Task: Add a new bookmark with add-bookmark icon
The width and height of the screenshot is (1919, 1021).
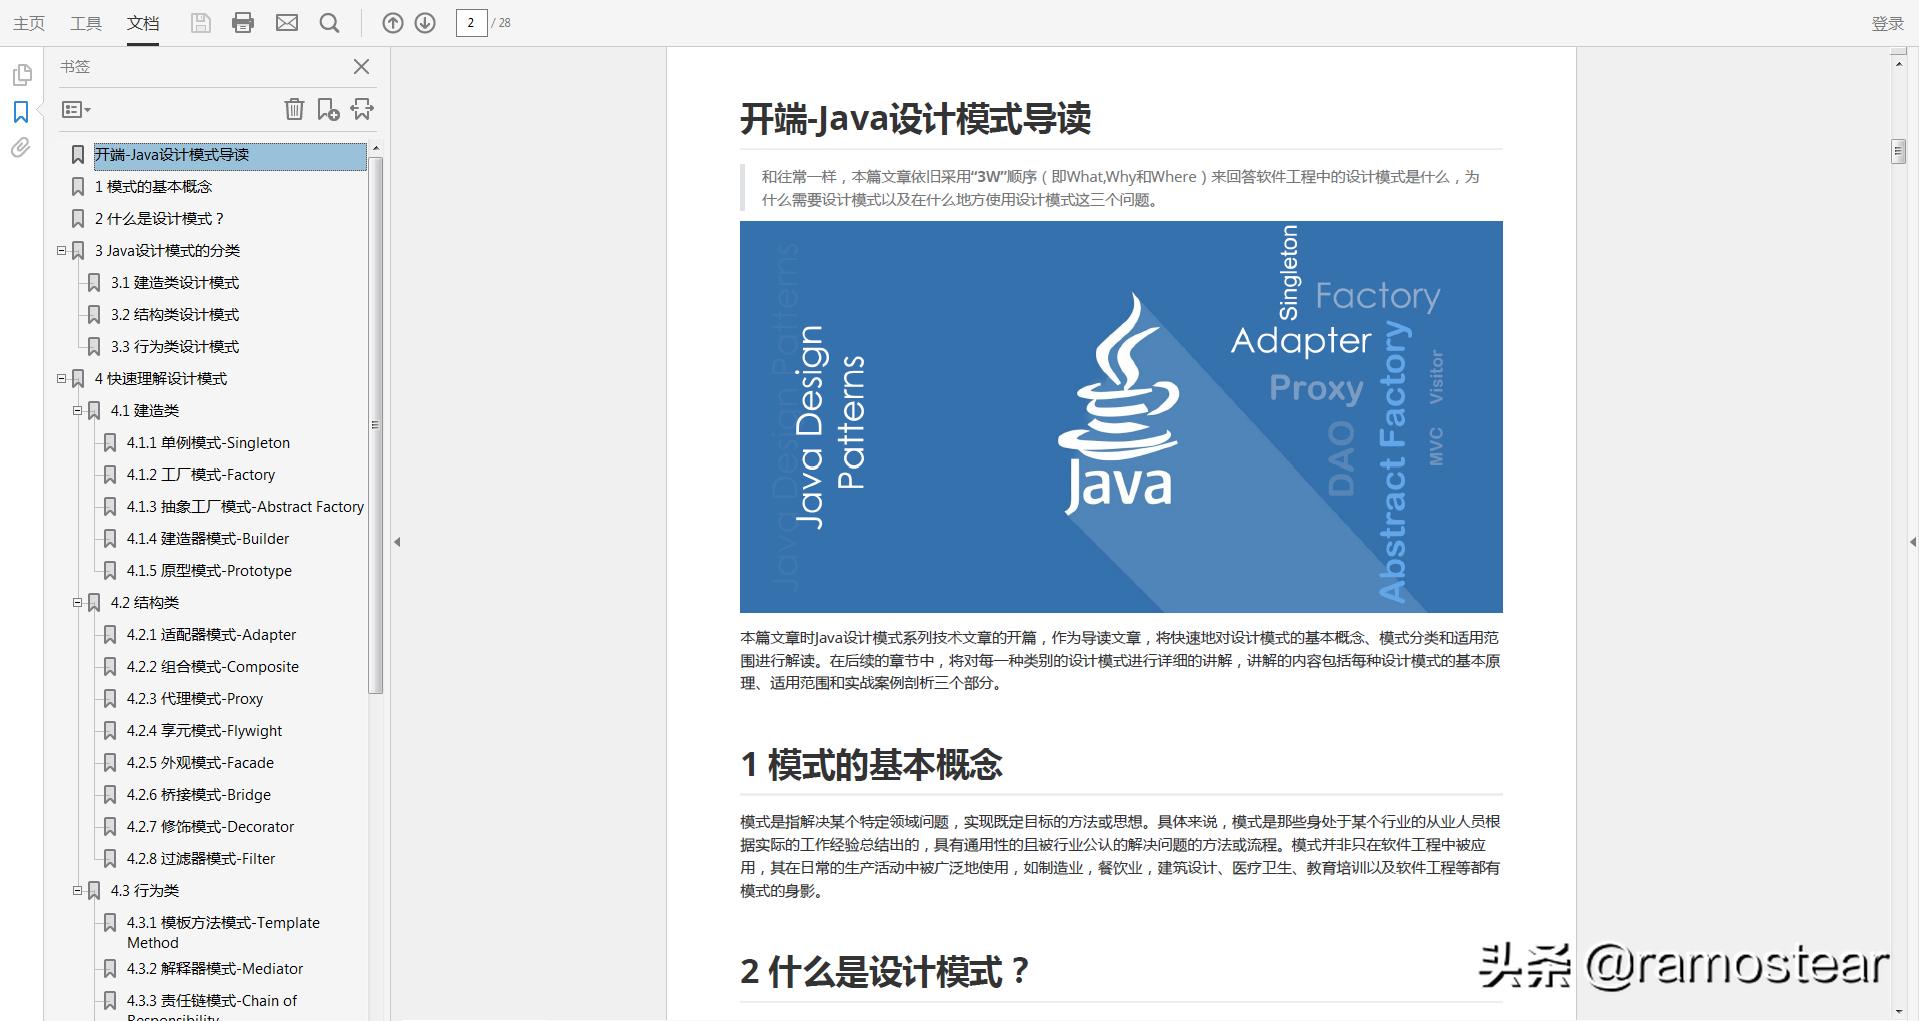Action: [x=329, y=109]
